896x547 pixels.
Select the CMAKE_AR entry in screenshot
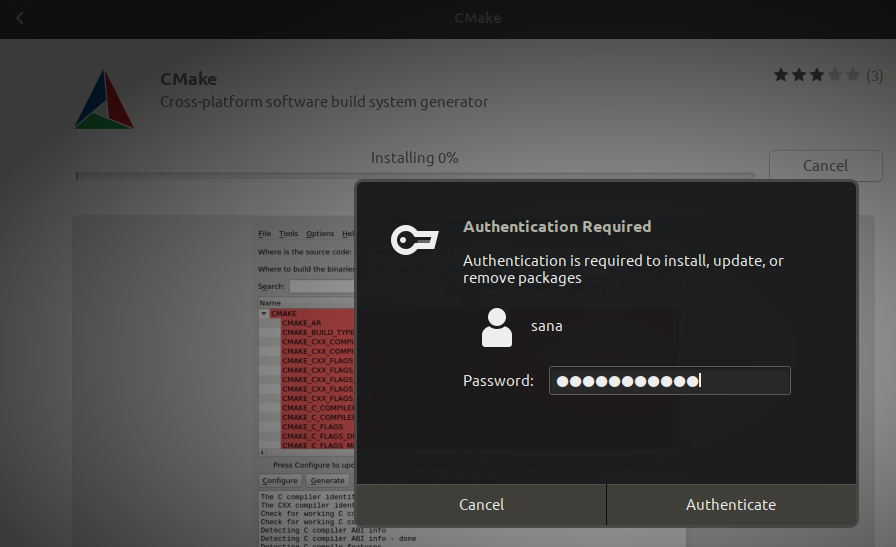coord(302,323)
